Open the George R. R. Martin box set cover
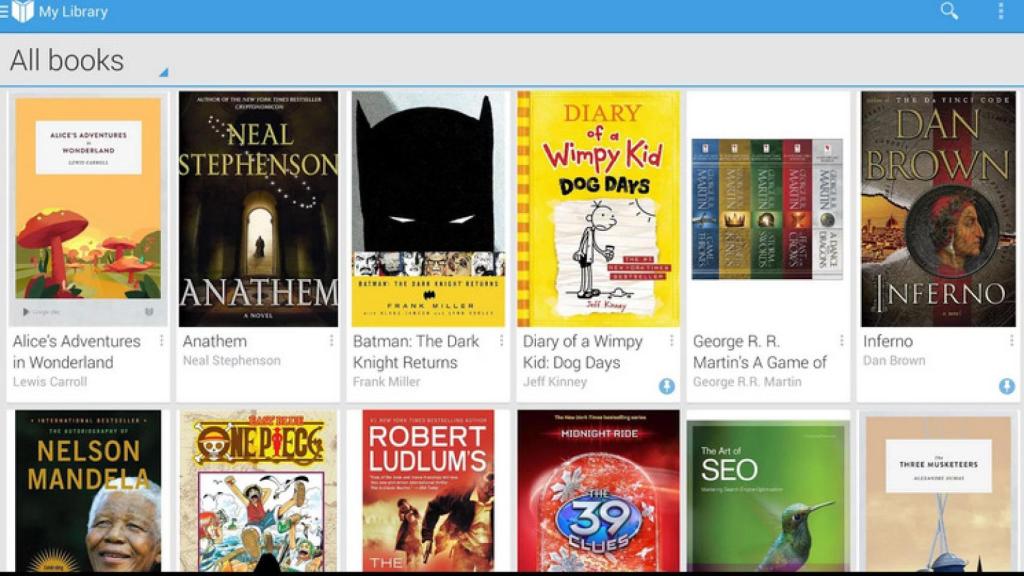The image size is (1024, 576). 767,209
